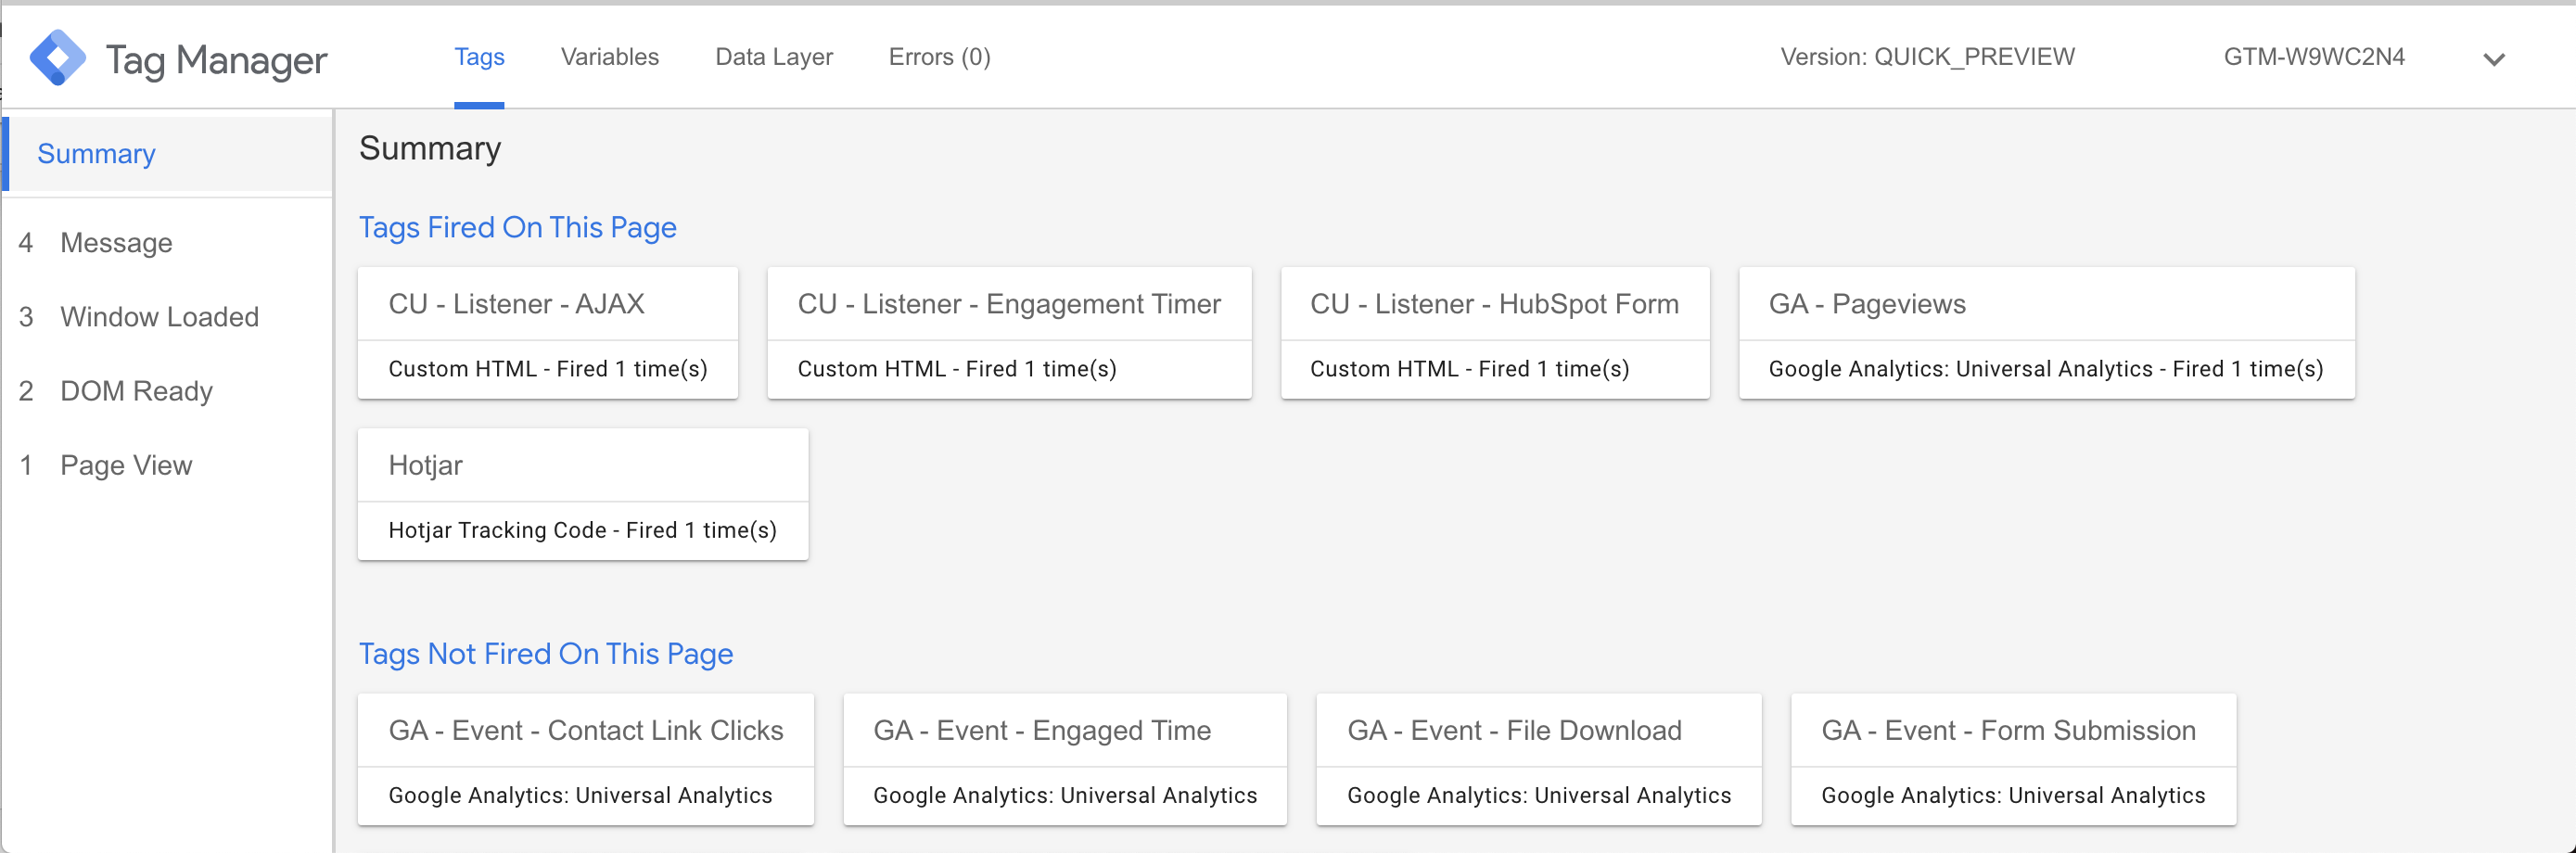Select Summary in the event sidebar
Image resolution: width=2576 pixels, height=853 pixels.
(96, 154)
